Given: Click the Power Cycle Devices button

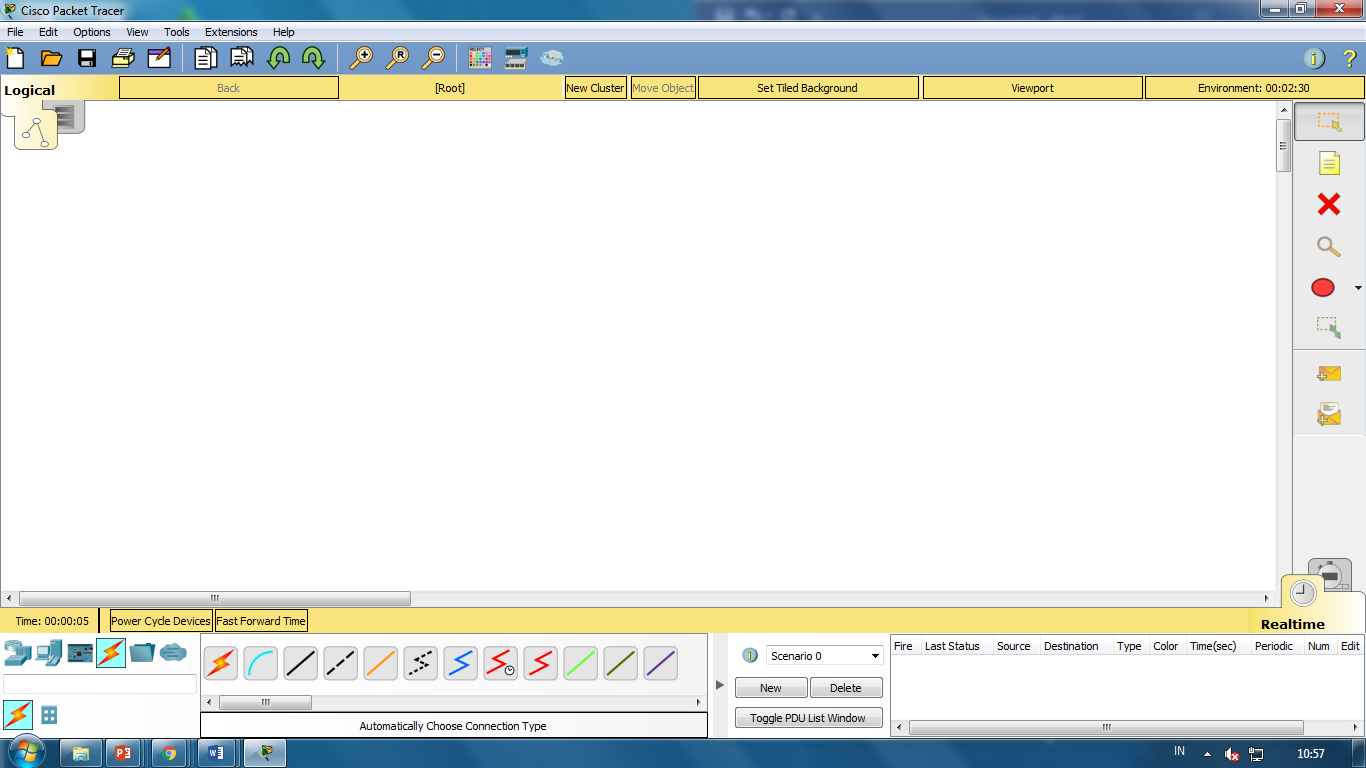Looking at the screenshot, I should point(161,621).
